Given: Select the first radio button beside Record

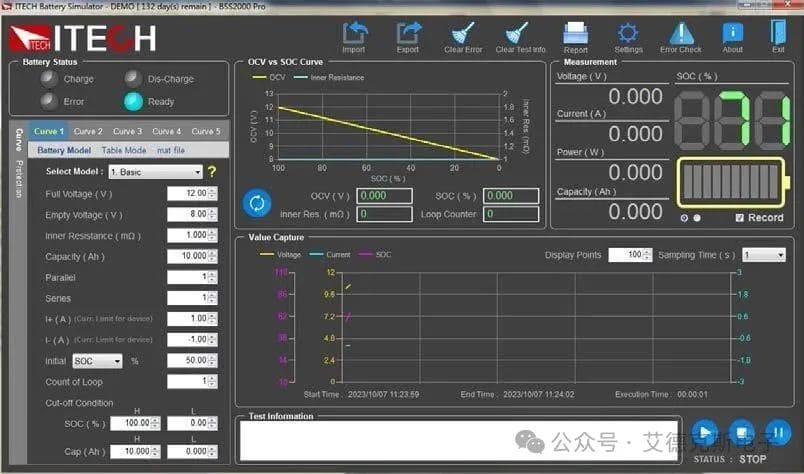Looking at the screenshot, I should [684, 217].
